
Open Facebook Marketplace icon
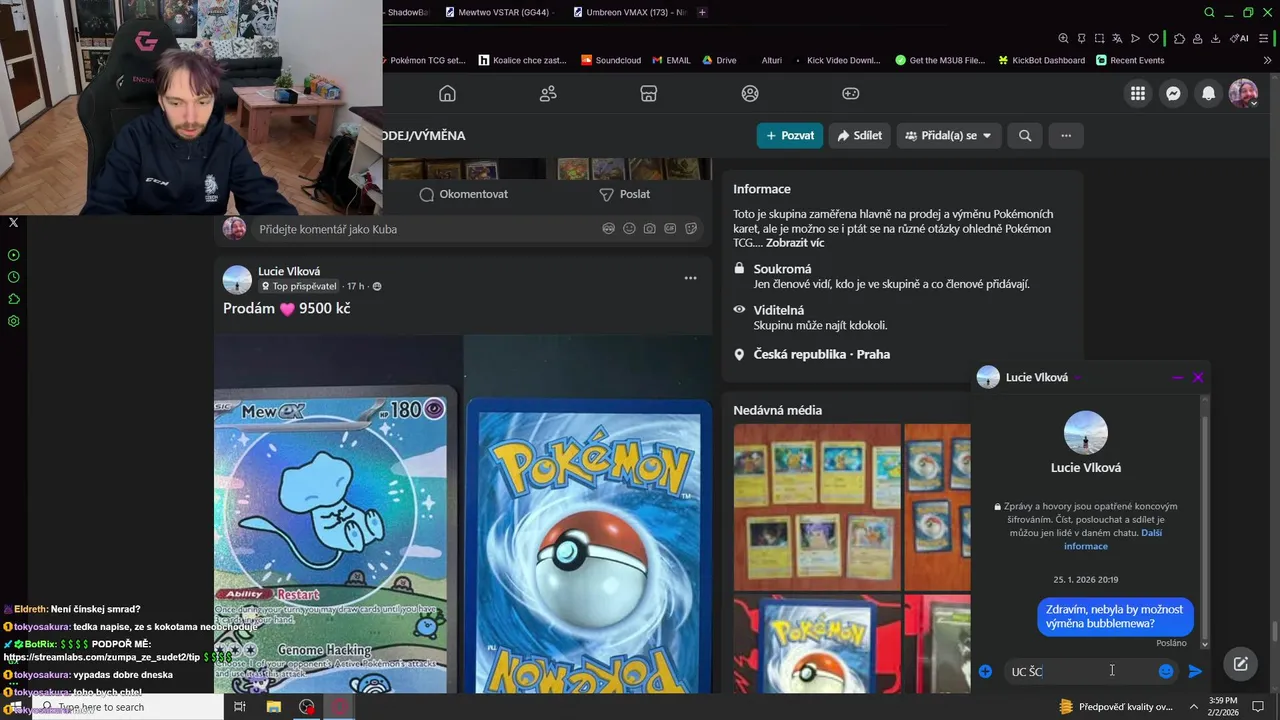[649, 93]
